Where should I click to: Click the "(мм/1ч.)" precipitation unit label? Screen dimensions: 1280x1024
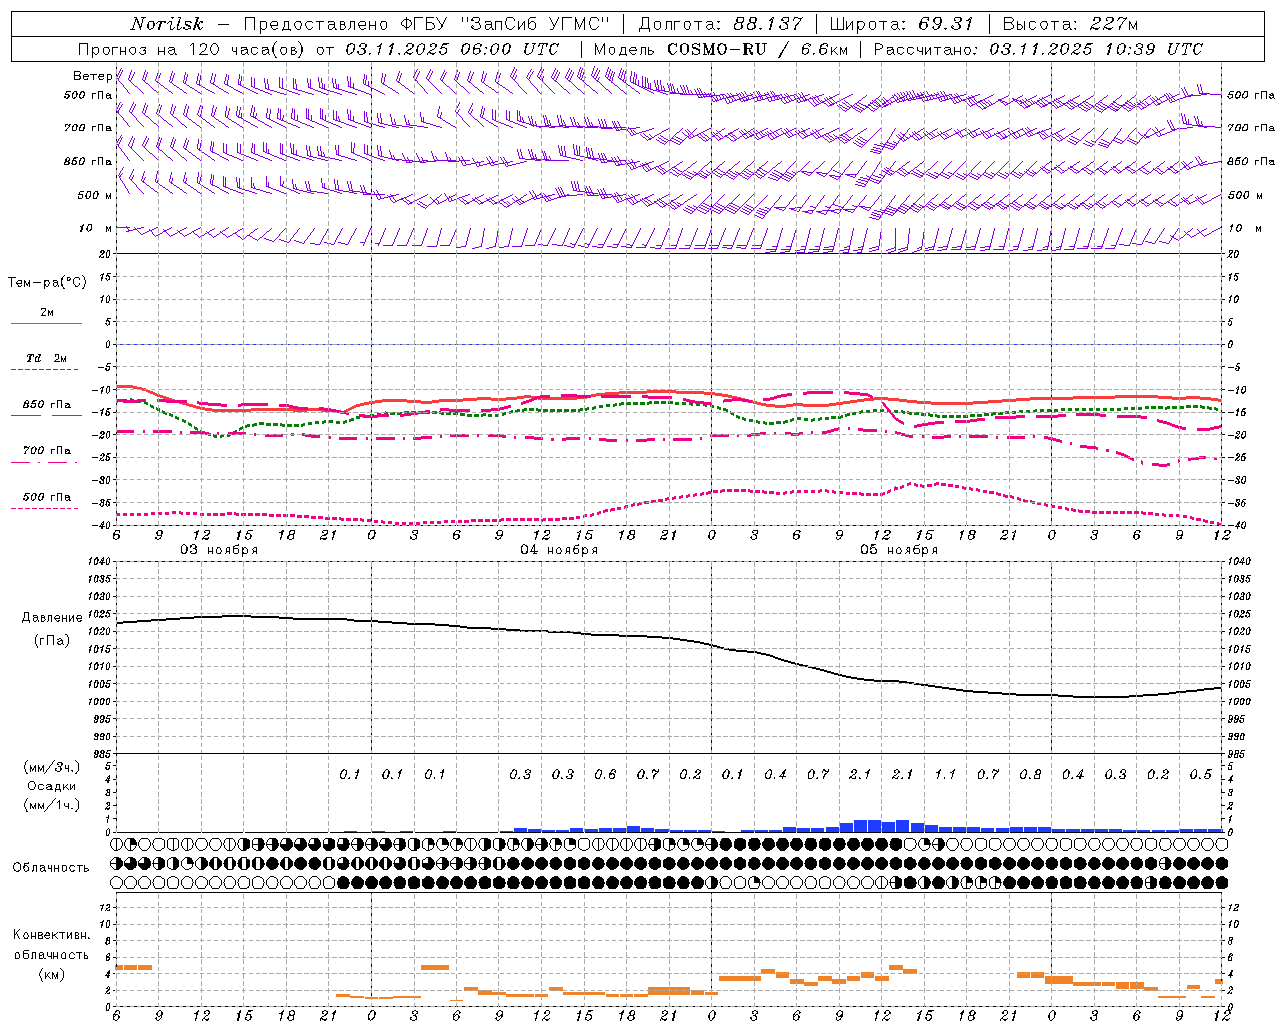point(52,805)
